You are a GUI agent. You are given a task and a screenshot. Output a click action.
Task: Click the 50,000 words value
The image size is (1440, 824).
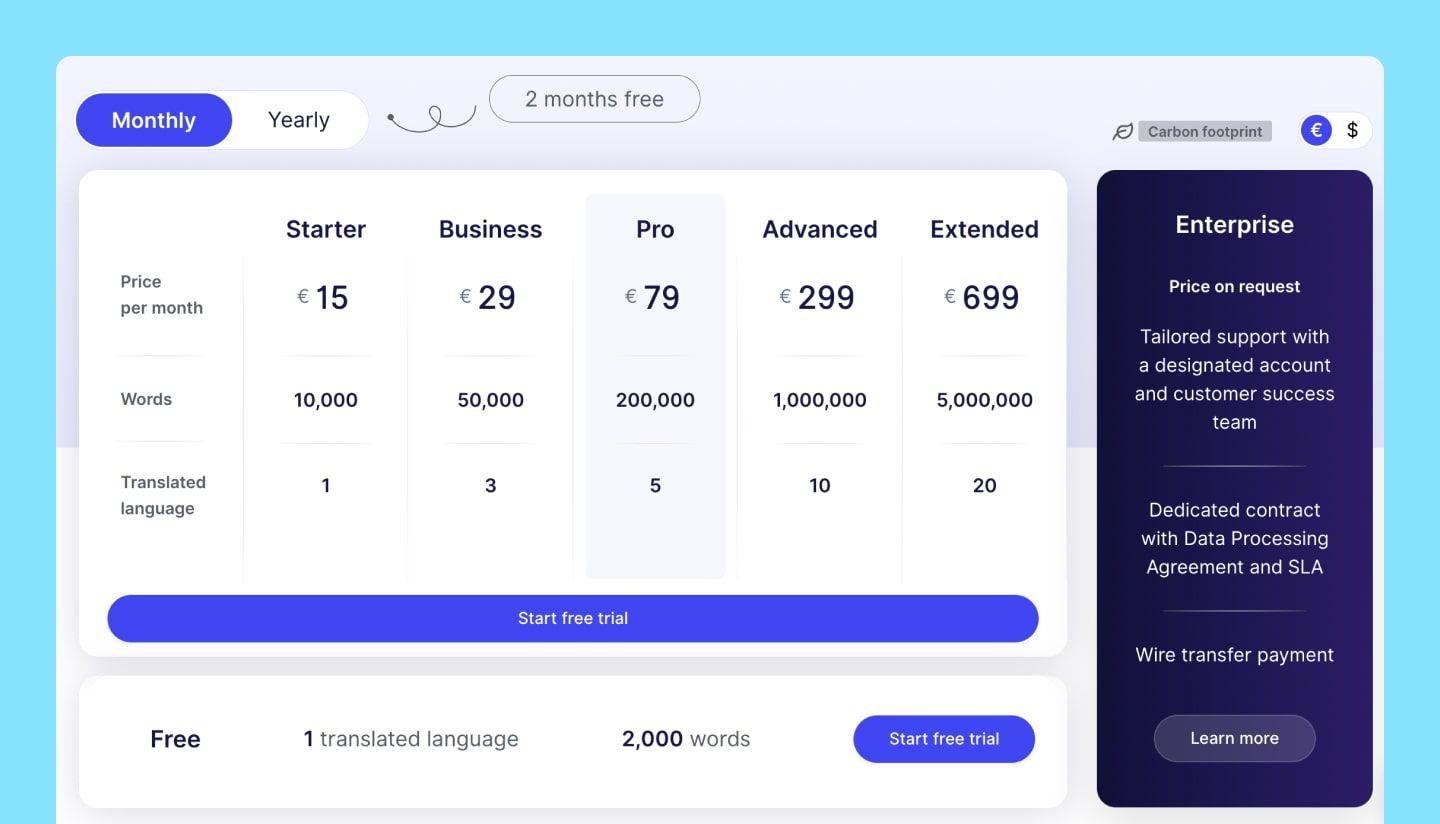[x=490, y=400]
